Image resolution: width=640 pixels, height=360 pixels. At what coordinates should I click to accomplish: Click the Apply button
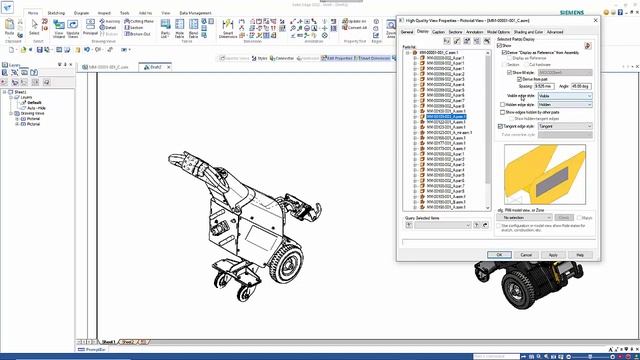(553, 255)
